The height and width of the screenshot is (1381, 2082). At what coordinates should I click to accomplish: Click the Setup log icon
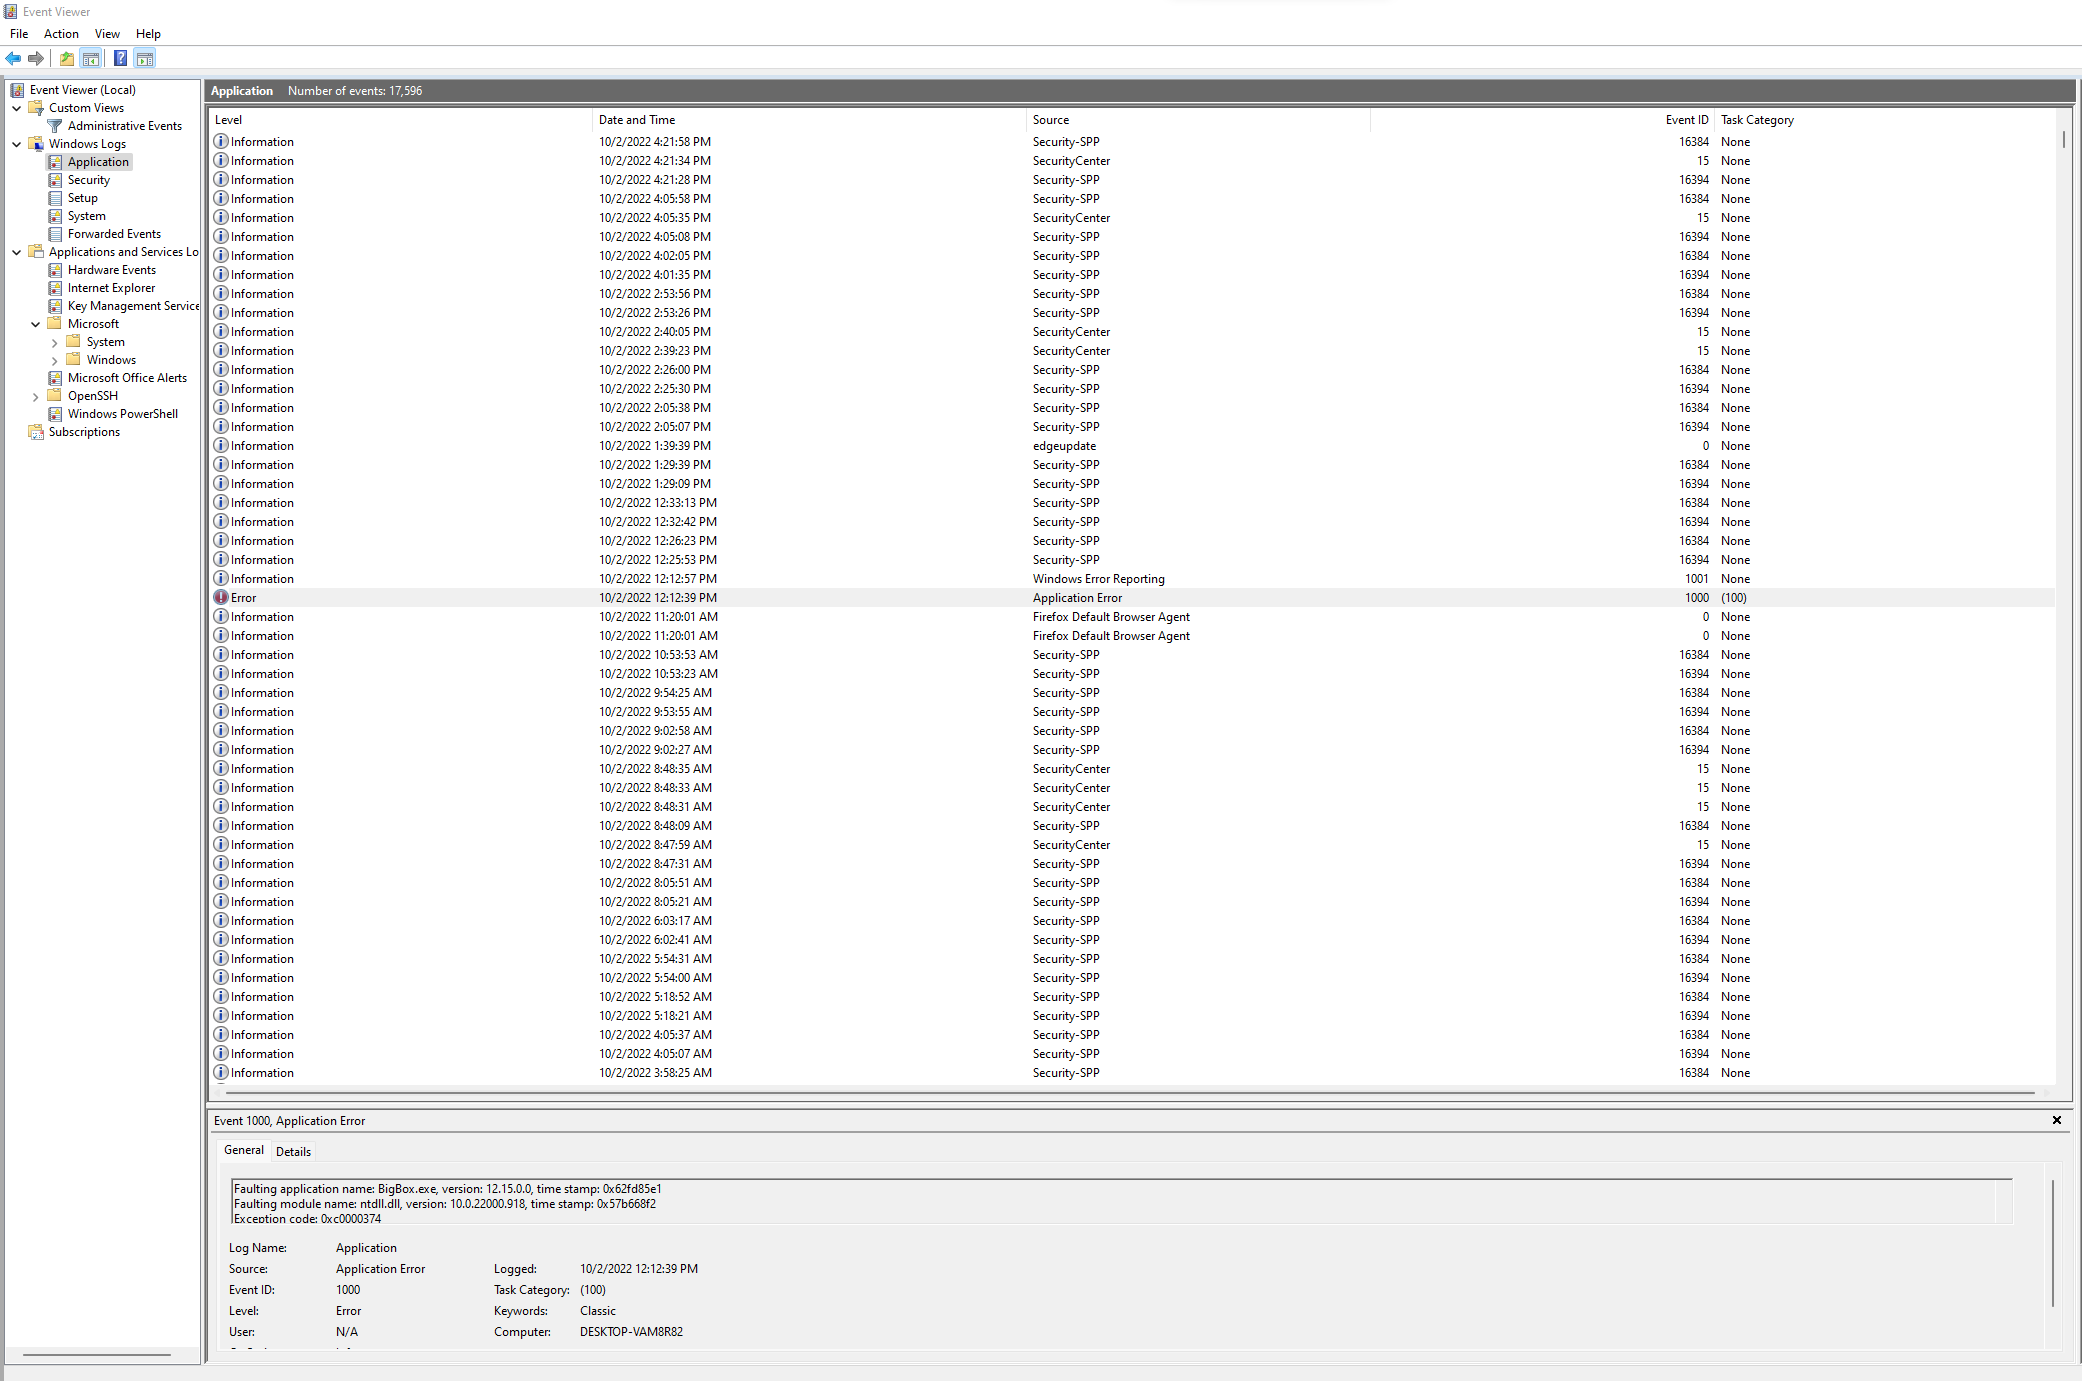pos(55,198)
